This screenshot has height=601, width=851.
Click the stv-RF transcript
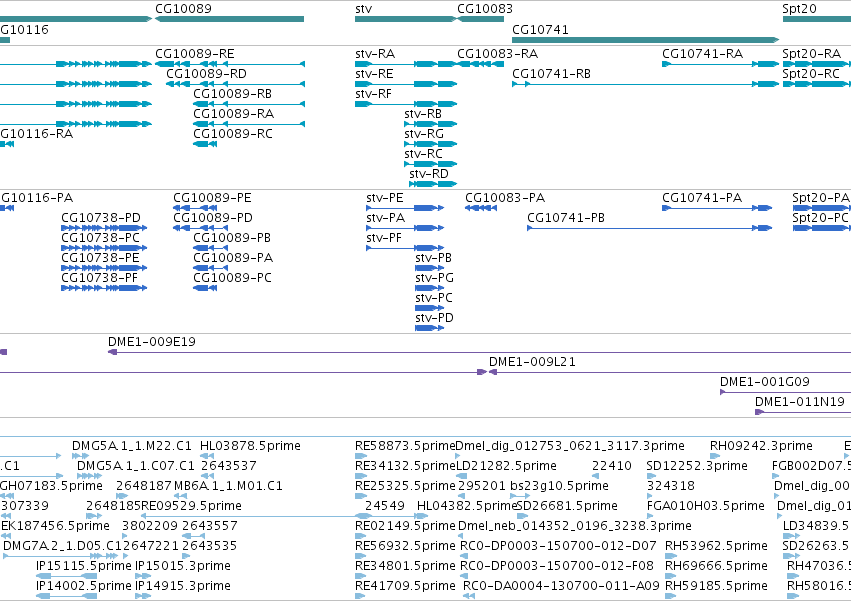(406, 104)
